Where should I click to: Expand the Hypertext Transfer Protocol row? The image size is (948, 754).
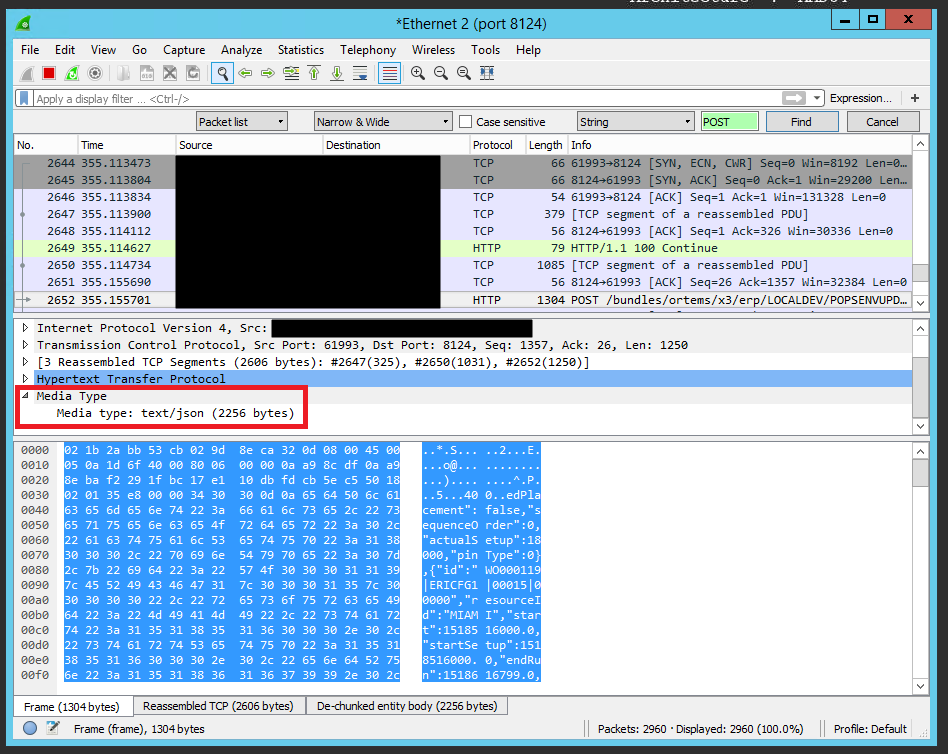click(x=25, y=379)
